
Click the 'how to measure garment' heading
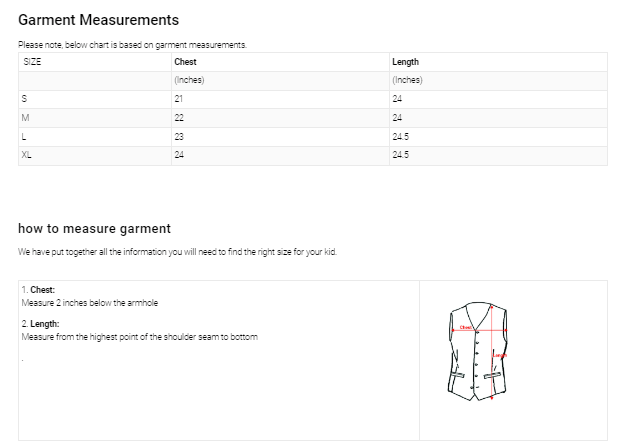pos(94,228)
